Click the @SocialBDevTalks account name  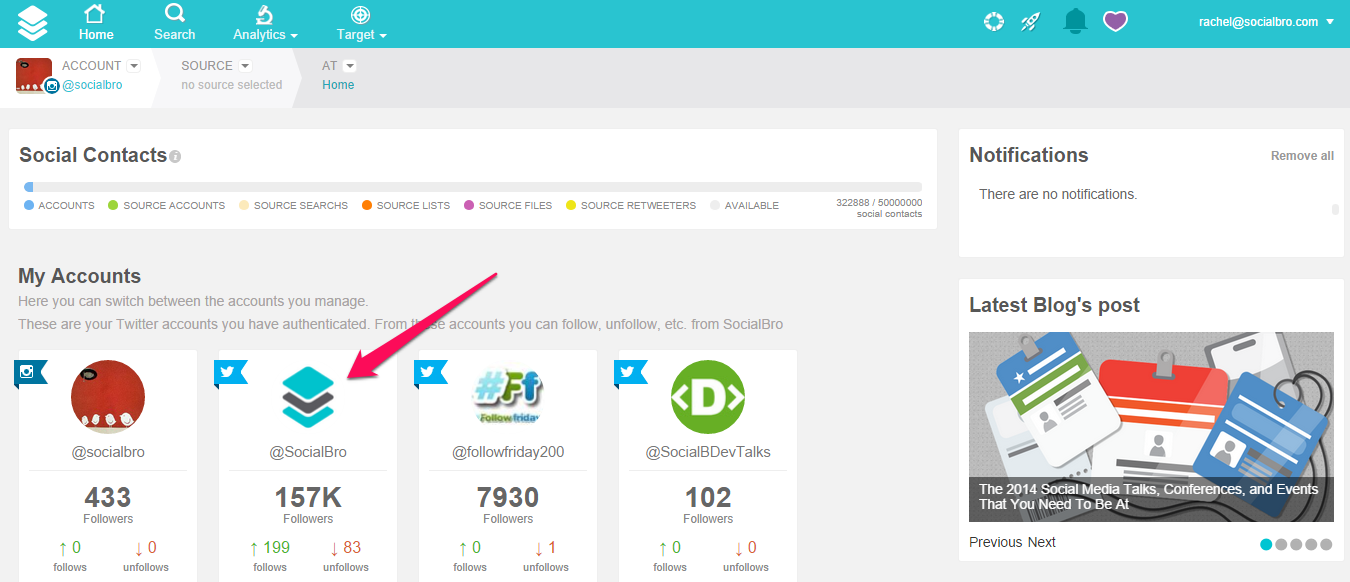point(708,452)
